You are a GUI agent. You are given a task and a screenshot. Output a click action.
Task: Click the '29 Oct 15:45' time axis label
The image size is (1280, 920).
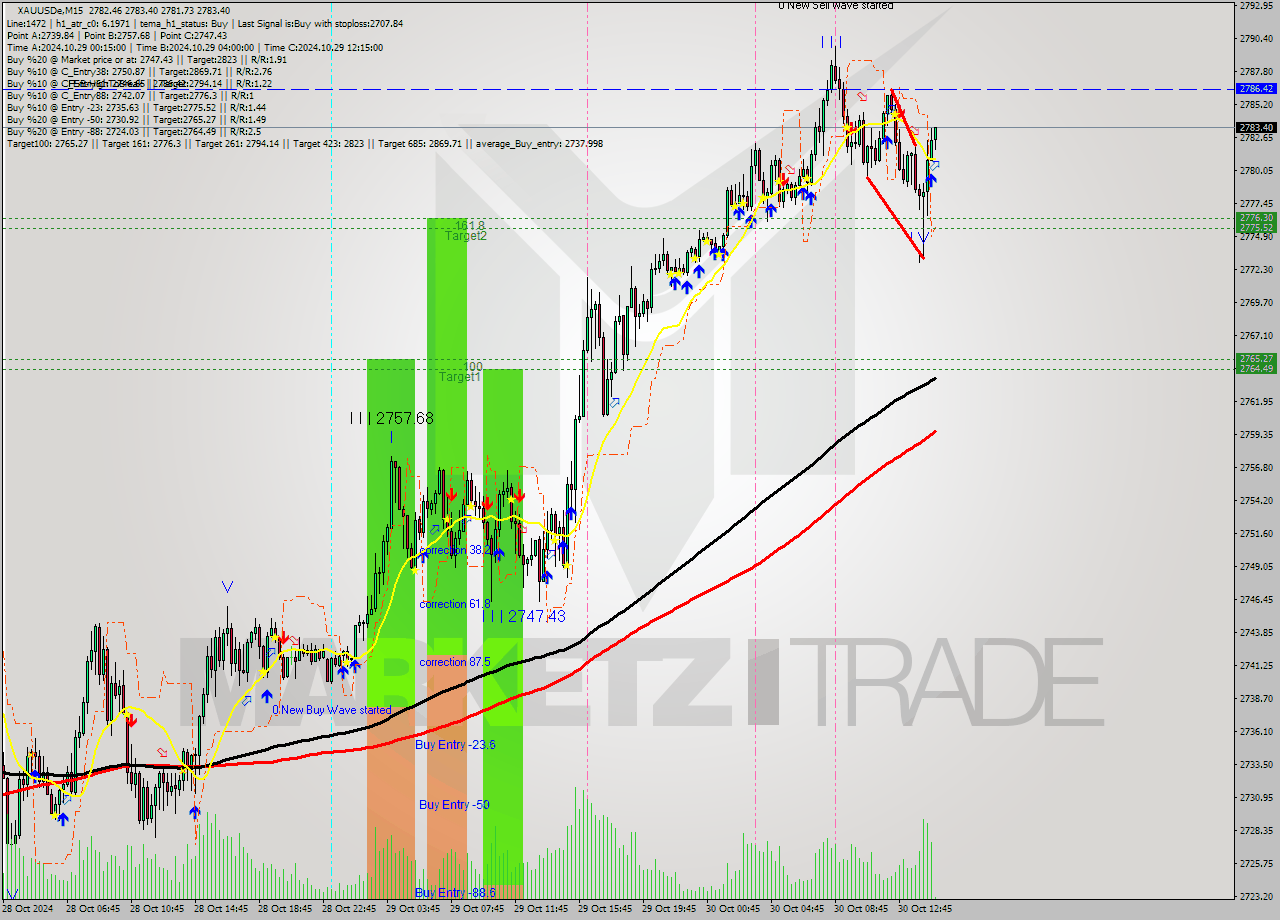click(x=605, y=909)
